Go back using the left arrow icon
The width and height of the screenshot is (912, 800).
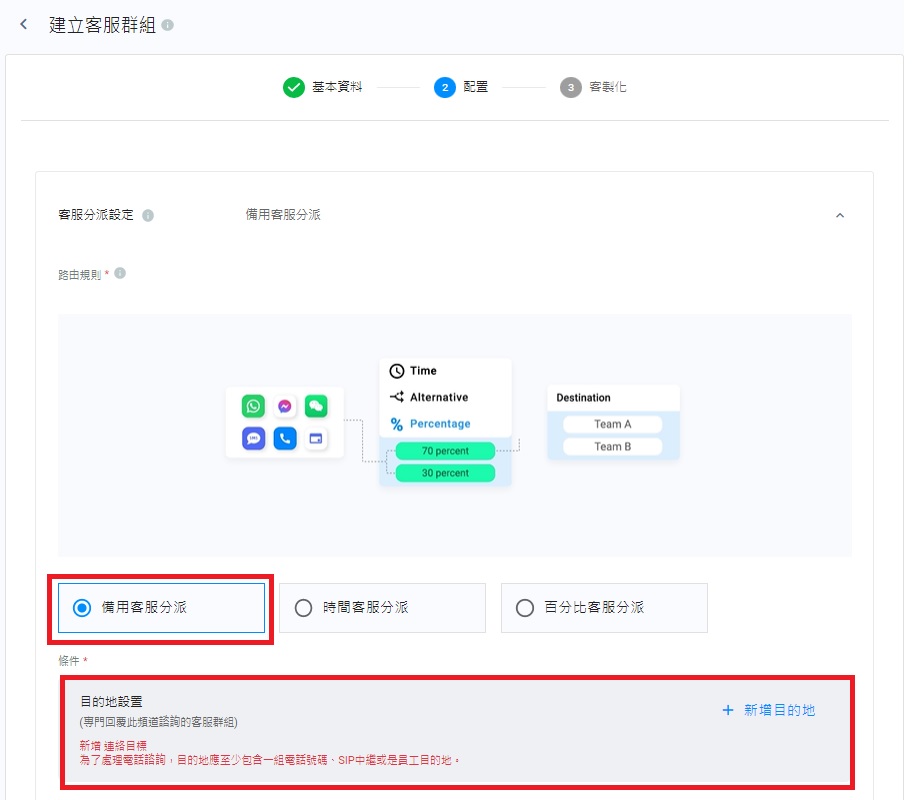pos(23,24)
